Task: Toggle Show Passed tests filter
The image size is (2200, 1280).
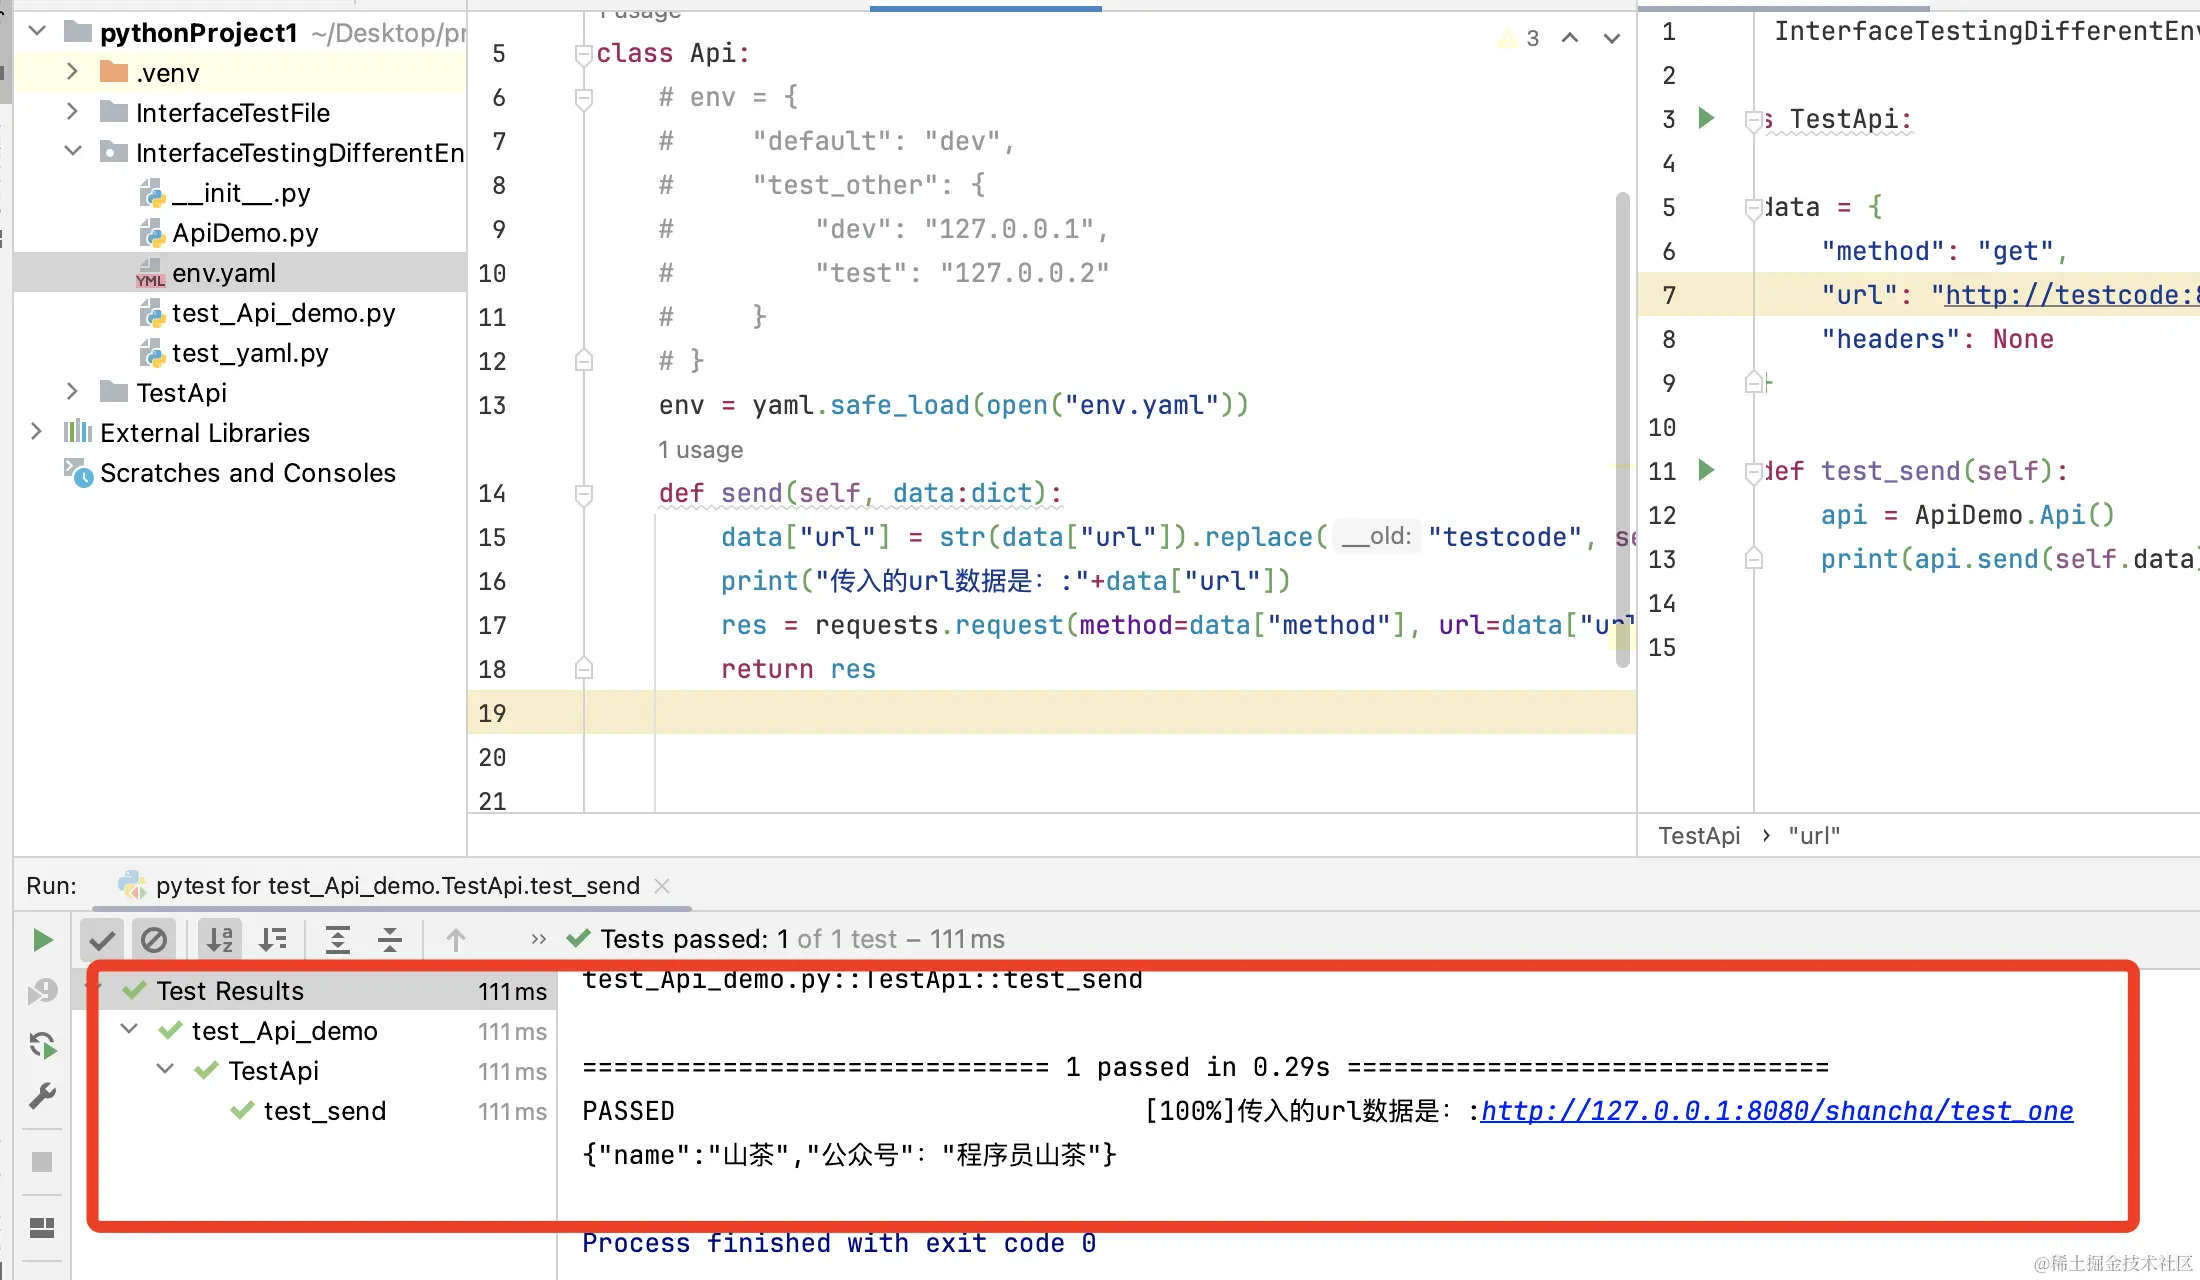Action: [x=102, y=940]
